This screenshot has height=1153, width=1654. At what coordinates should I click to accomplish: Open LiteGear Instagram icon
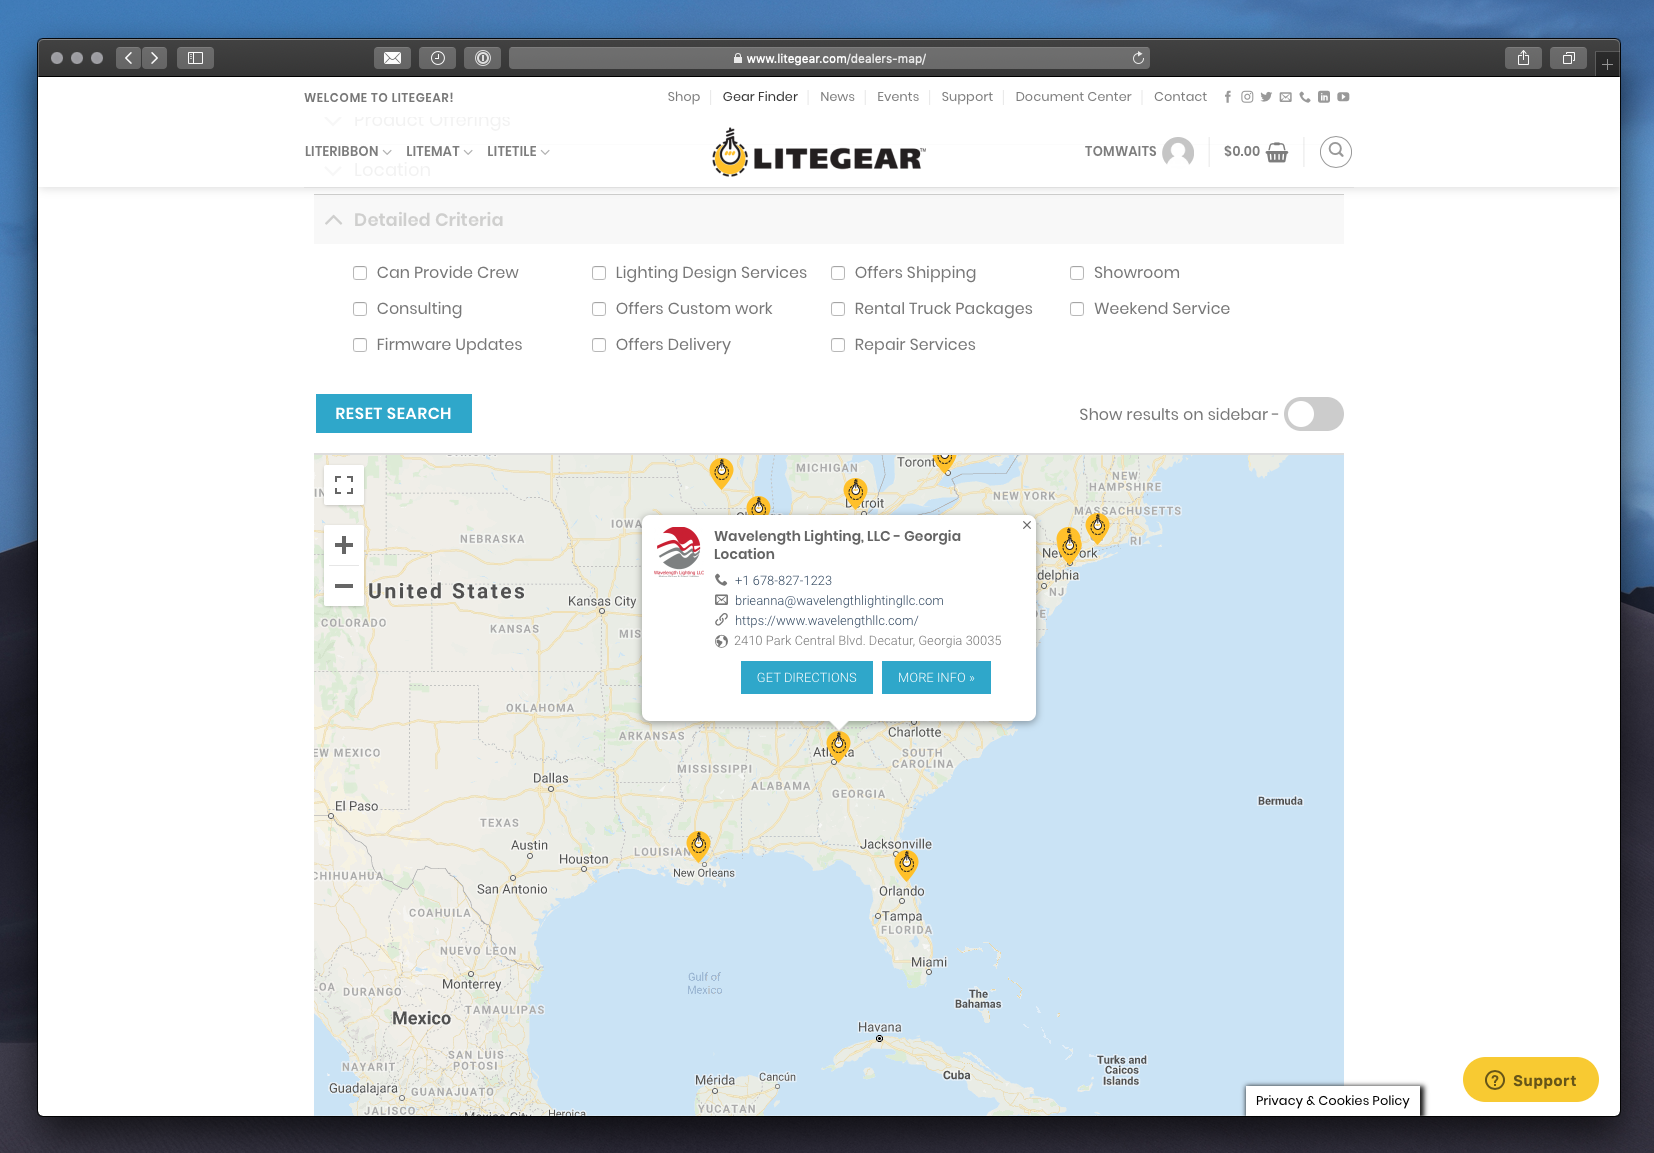click(x=1247, y=97)
